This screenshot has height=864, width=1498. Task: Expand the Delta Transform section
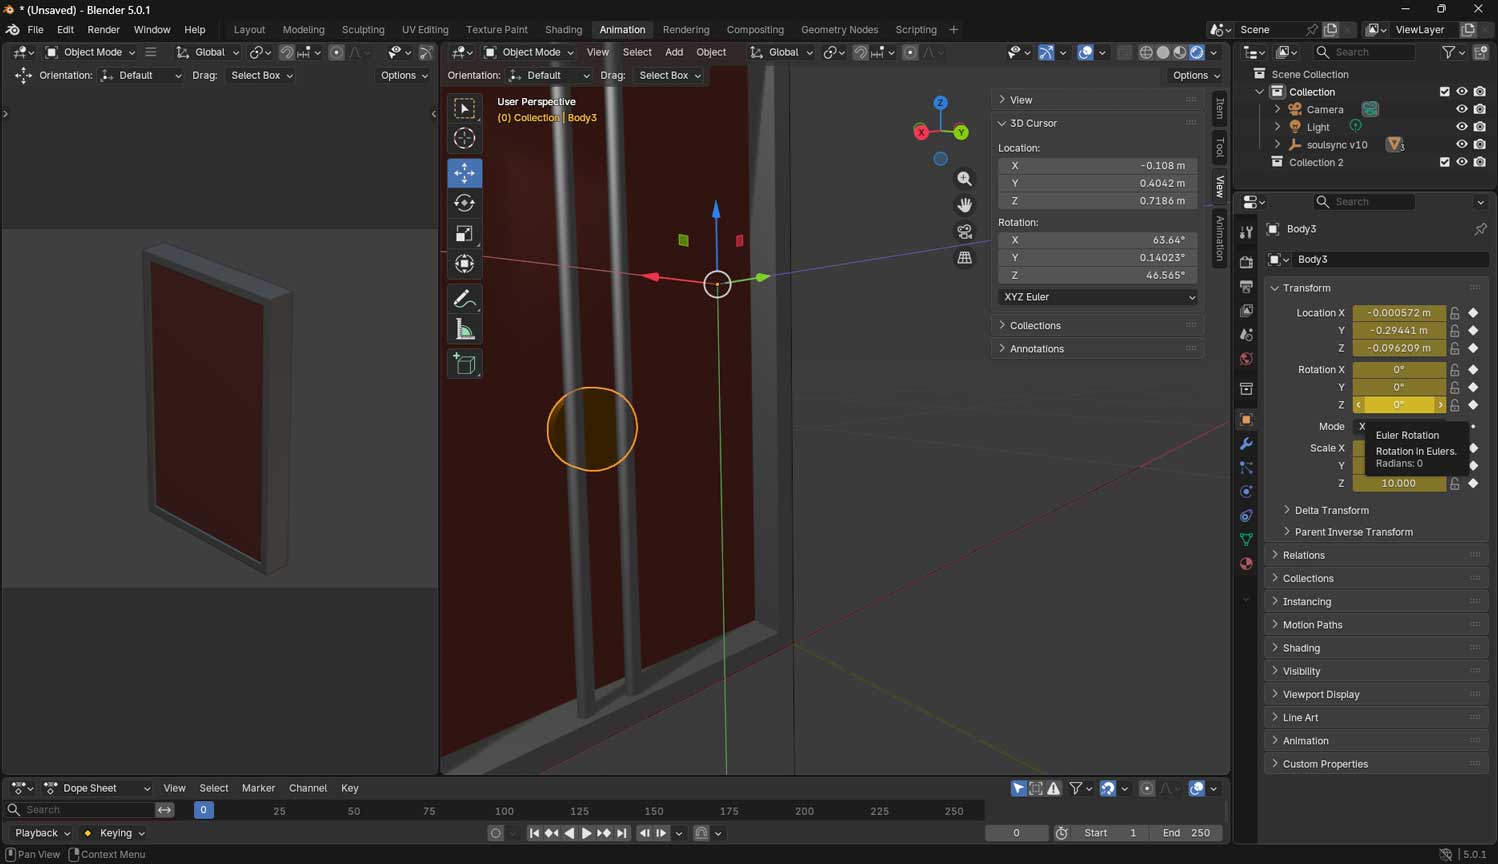click(1331, 510)
